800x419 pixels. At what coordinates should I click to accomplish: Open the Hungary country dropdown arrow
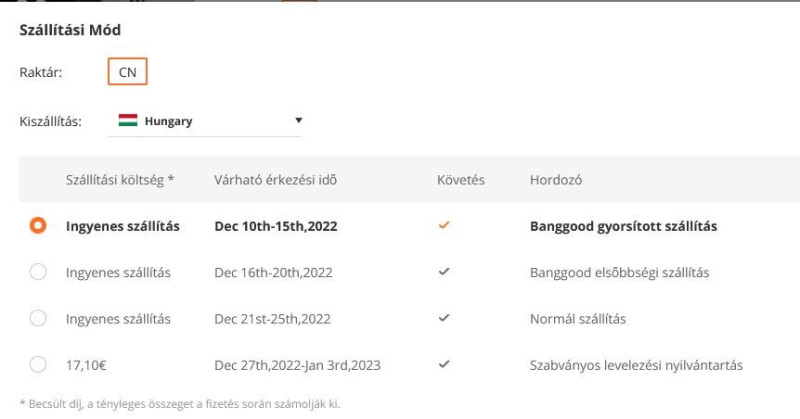coord(298,120)
